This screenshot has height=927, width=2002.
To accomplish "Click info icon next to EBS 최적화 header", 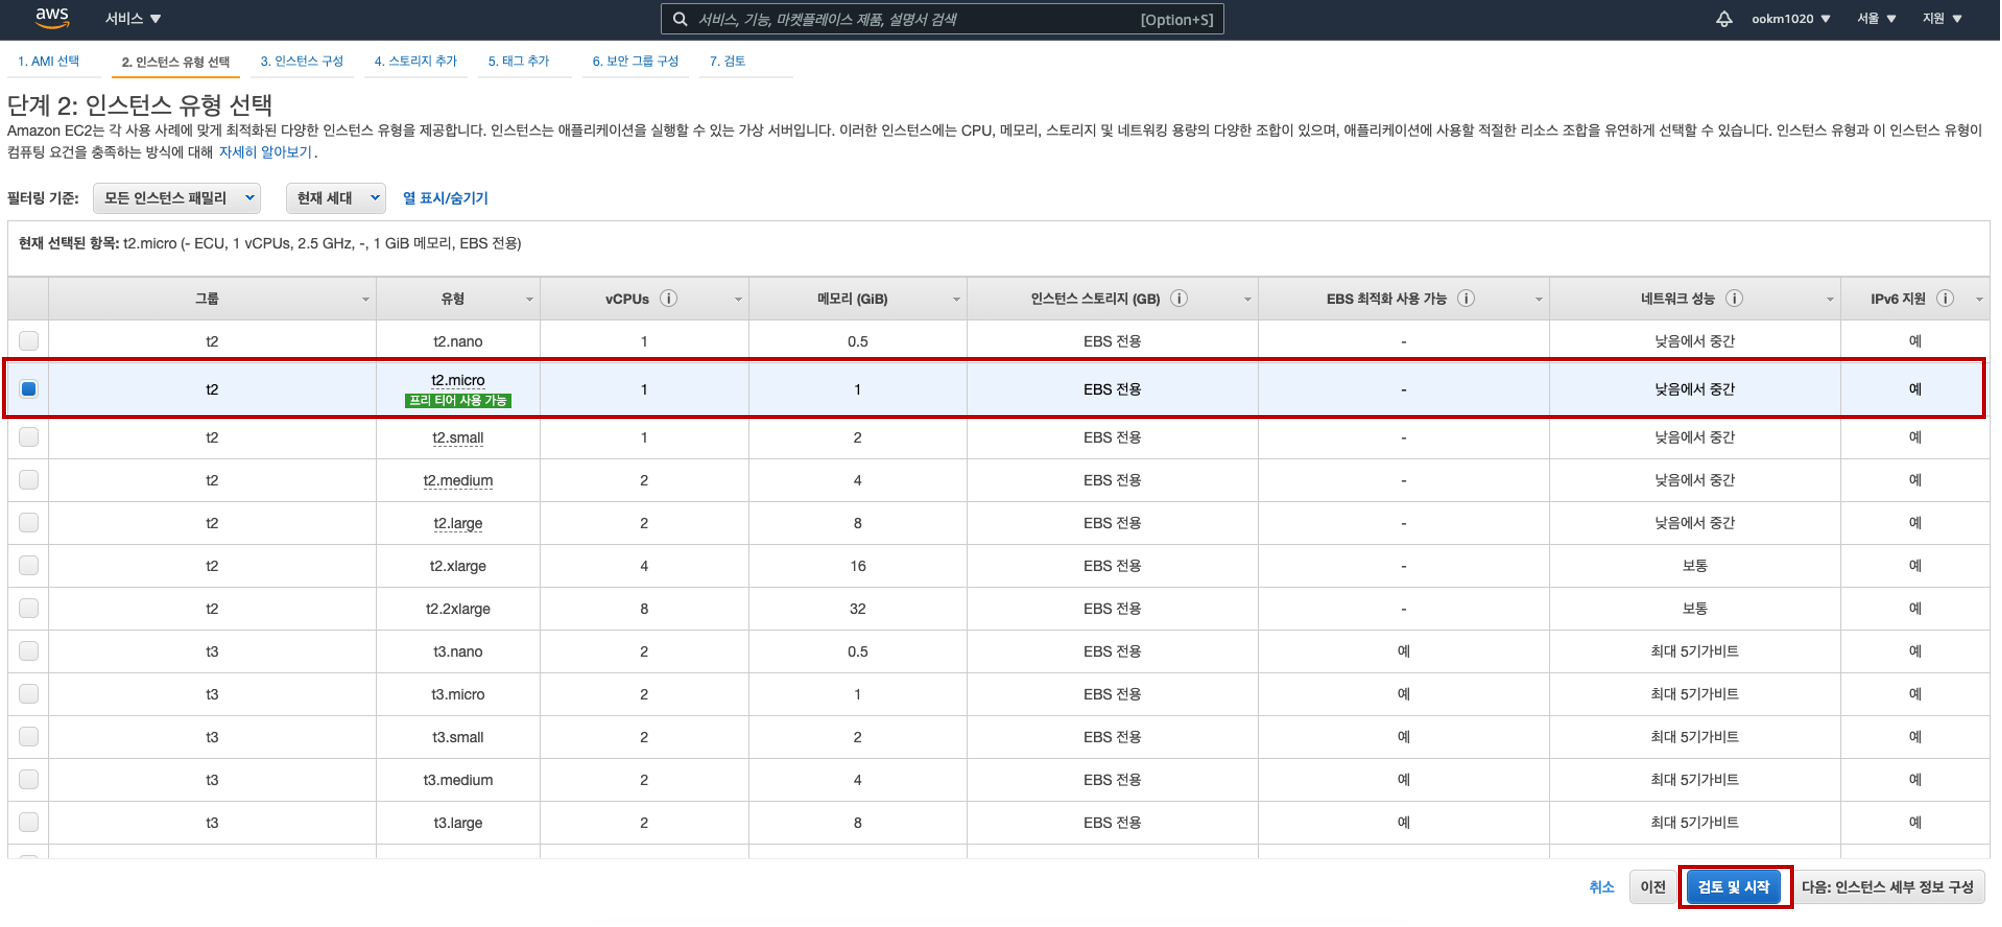I will tap(1466, 298).
